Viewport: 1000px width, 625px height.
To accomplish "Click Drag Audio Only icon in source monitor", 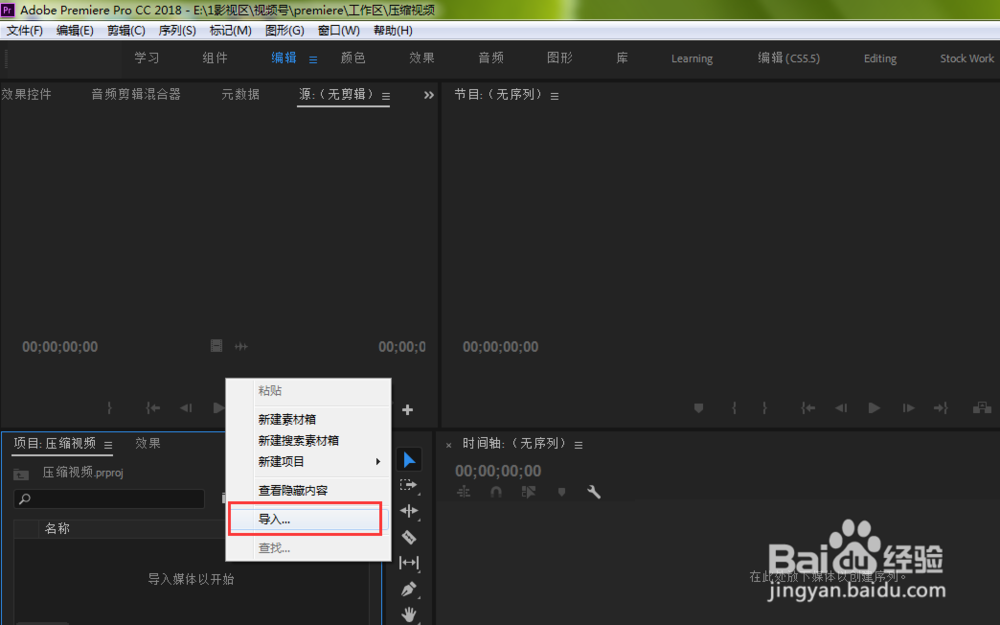I will tap(241, 346).
